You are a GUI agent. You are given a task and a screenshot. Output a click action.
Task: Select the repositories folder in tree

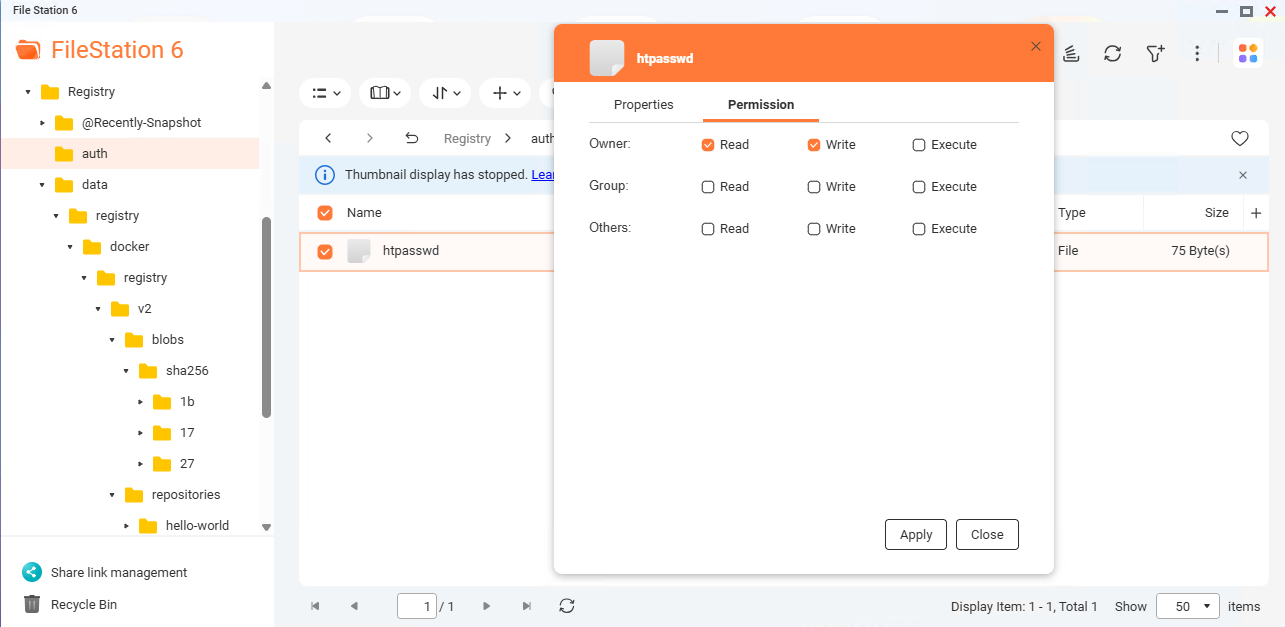pyautogui.click(x=186, y=495)
